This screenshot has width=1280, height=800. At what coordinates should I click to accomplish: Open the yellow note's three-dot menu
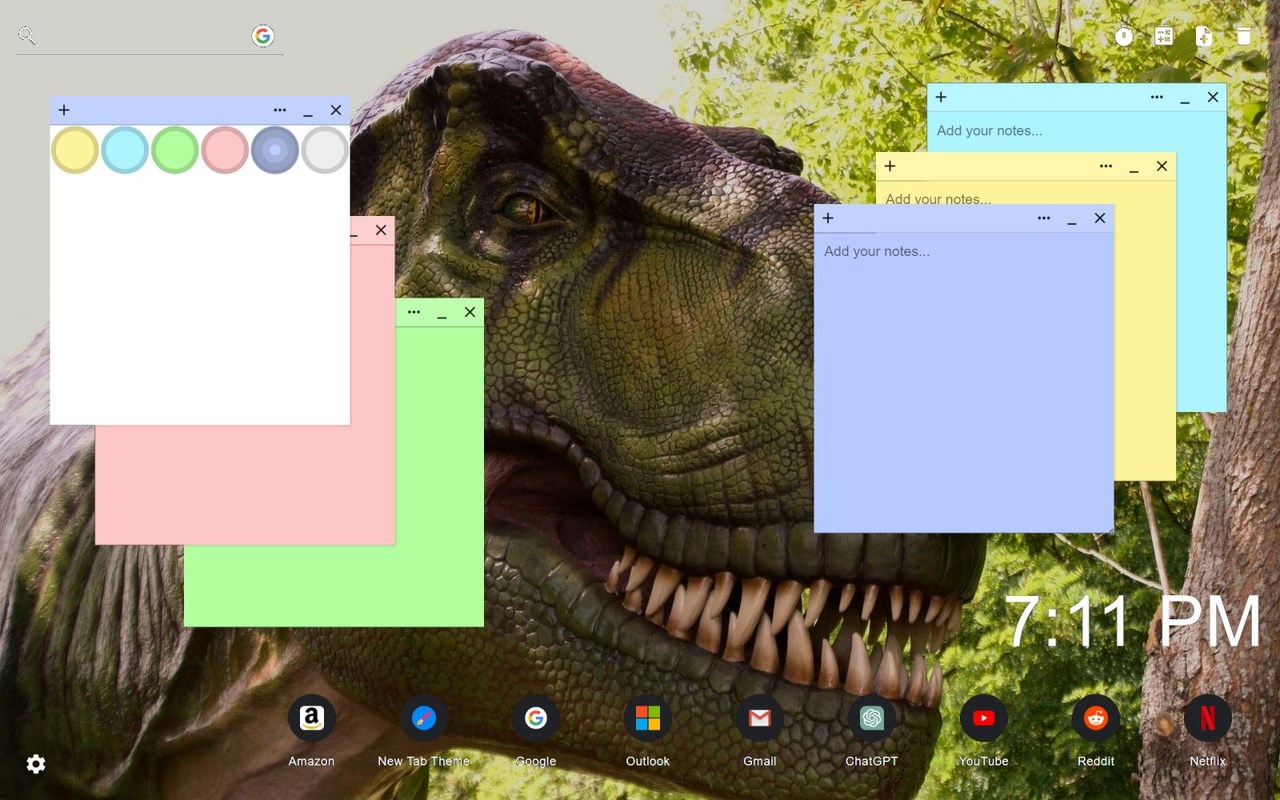1106,166
